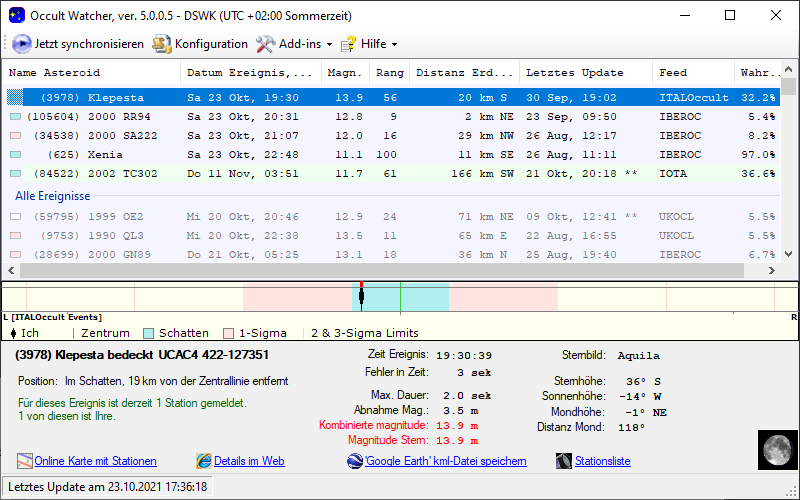Viewport: 800px width, 500px height.
Task: Expand the Add-ins dropdown arrow
Action: (329, 45)
